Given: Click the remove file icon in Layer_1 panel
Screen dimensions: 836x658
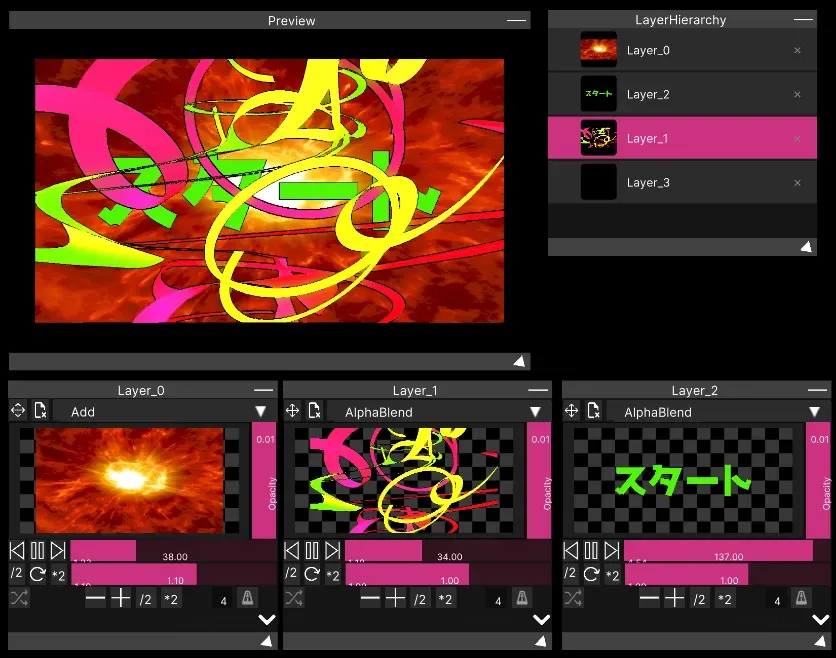Looking at the screenshot, I should 315,411.
